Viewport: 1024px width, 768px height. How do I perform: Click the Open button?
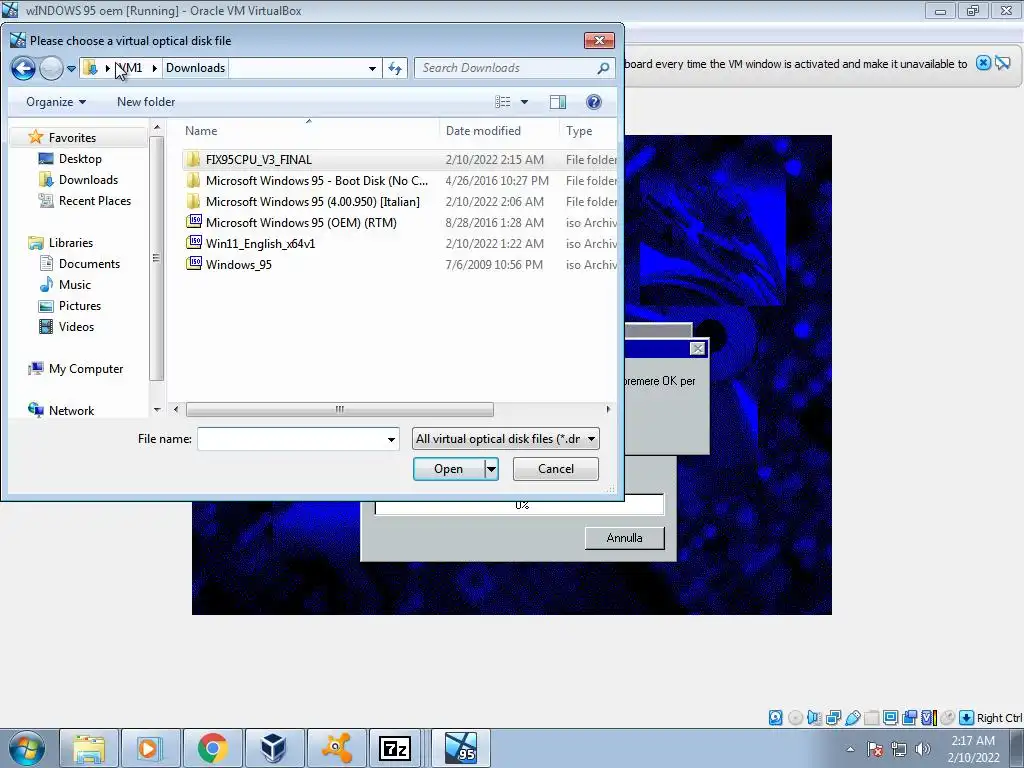click(448, 469)
